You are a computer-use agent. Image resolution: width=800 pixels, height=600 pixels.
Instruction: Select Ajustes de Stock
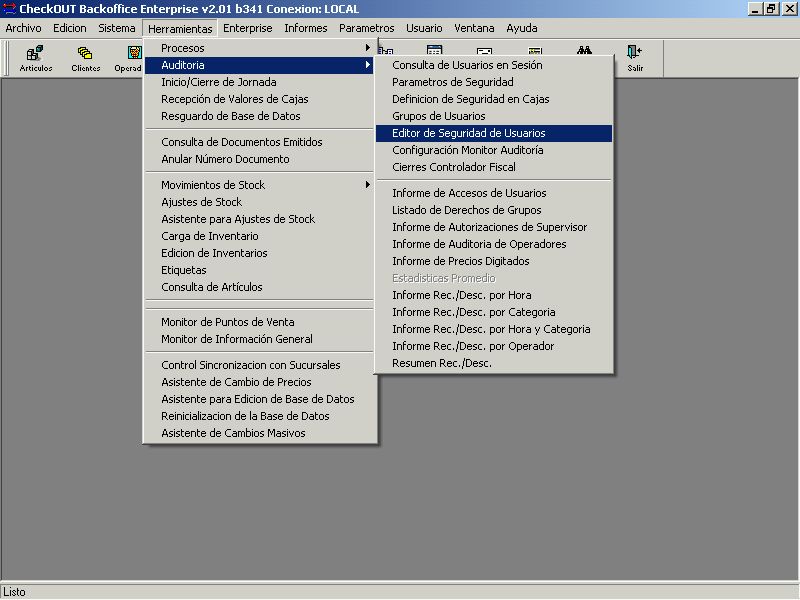[x=259, y=202]
